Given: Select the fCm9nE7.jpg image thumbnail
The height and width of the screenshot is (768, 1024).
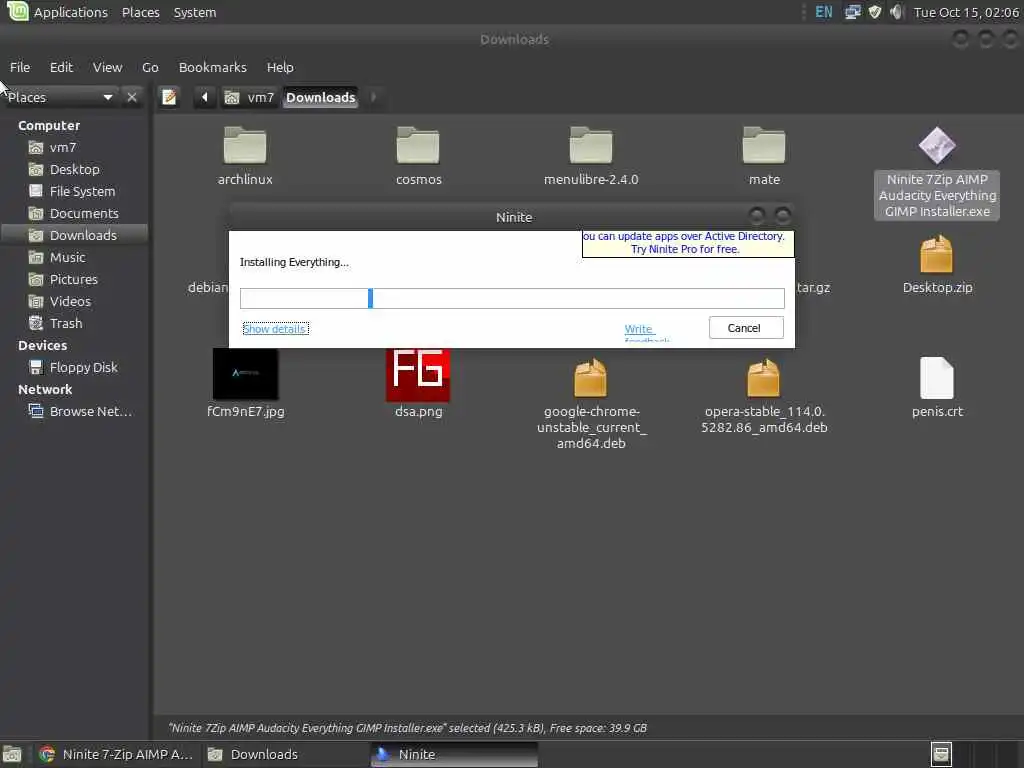Looking at the screenshot, I should click(x=246, y=374).
